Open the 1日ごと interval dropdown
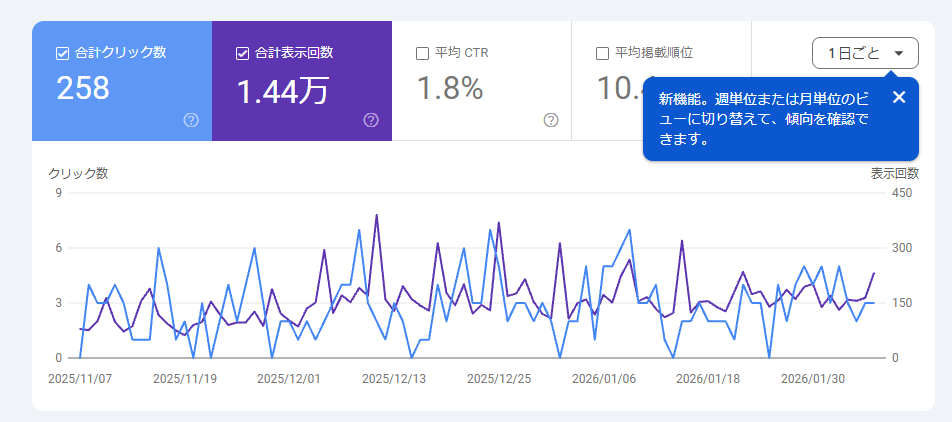 (854, 53)
